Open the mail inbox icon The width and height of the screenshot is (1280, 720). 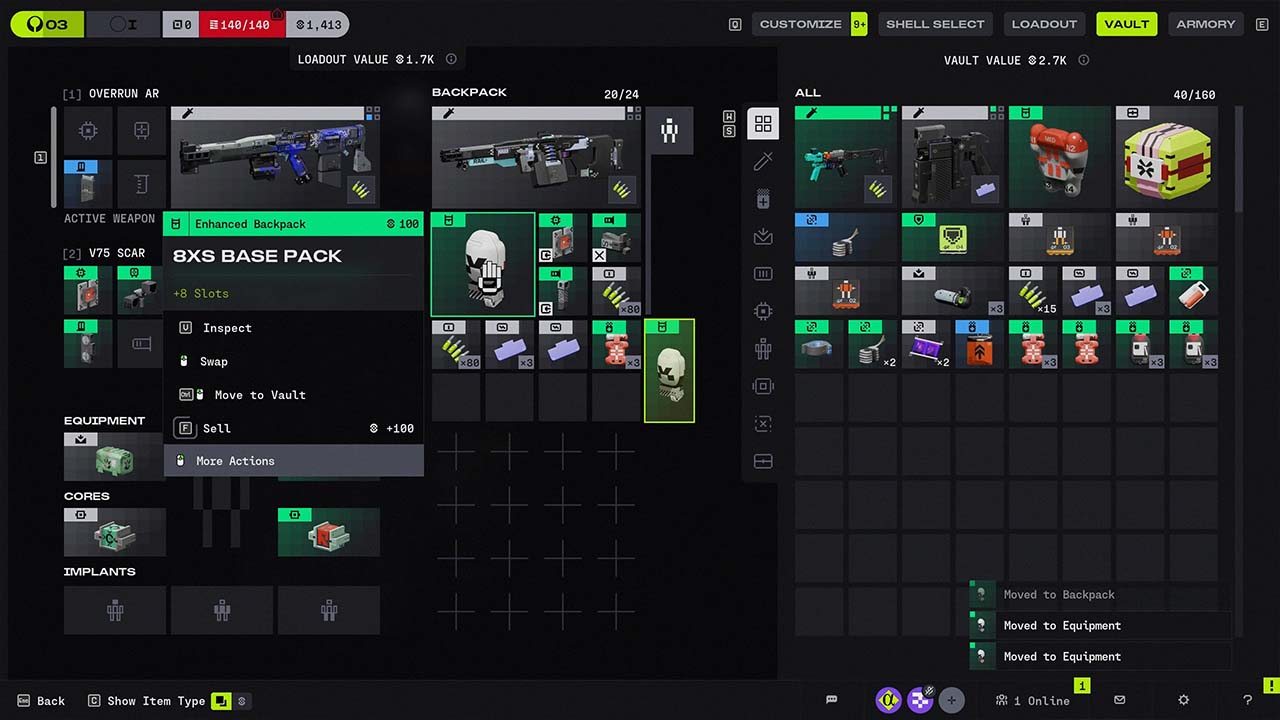pyautogui.click(x=1119, y=700)
